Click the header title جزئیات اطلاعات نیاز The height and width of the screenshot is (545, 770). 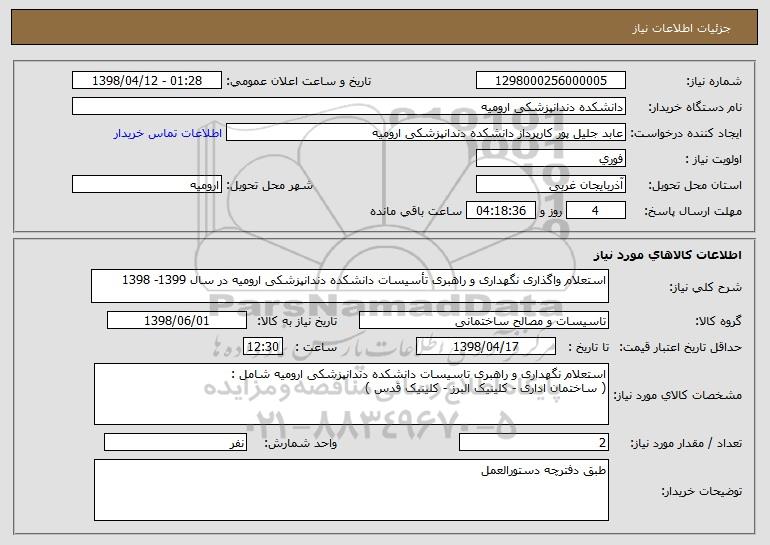coord(681,28)
